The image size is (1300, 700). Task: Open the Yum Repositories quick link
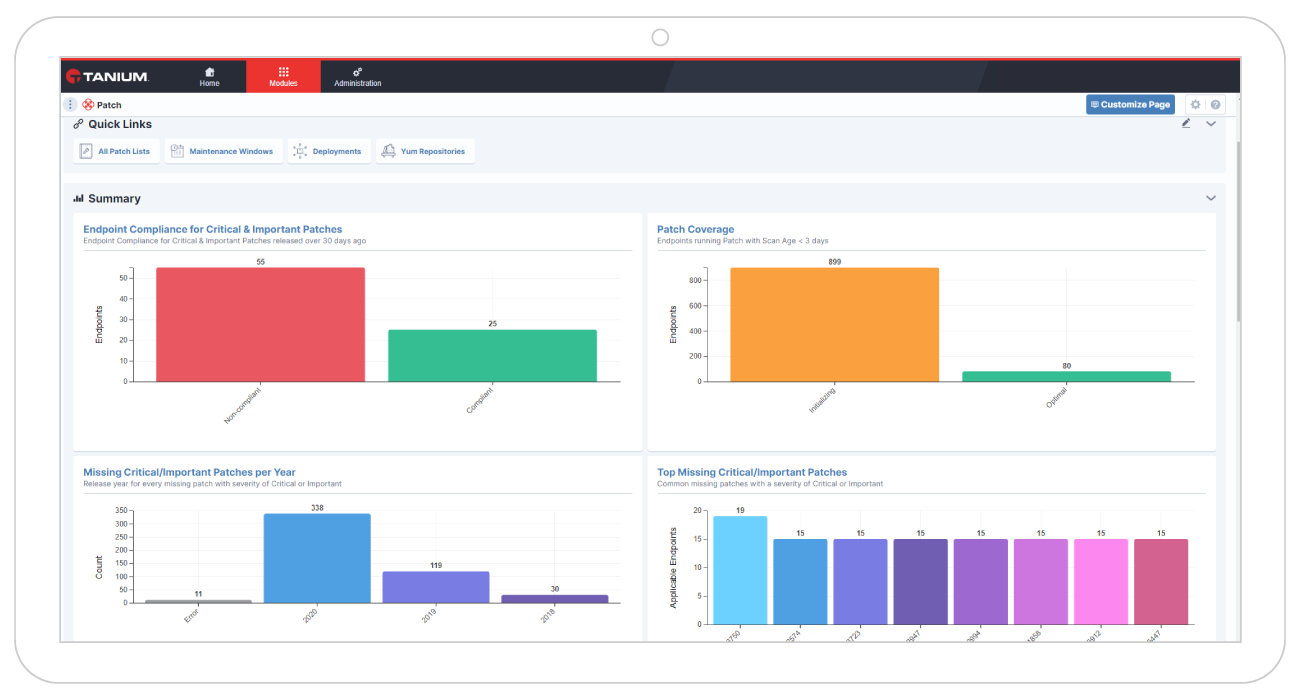click(425, 152)
